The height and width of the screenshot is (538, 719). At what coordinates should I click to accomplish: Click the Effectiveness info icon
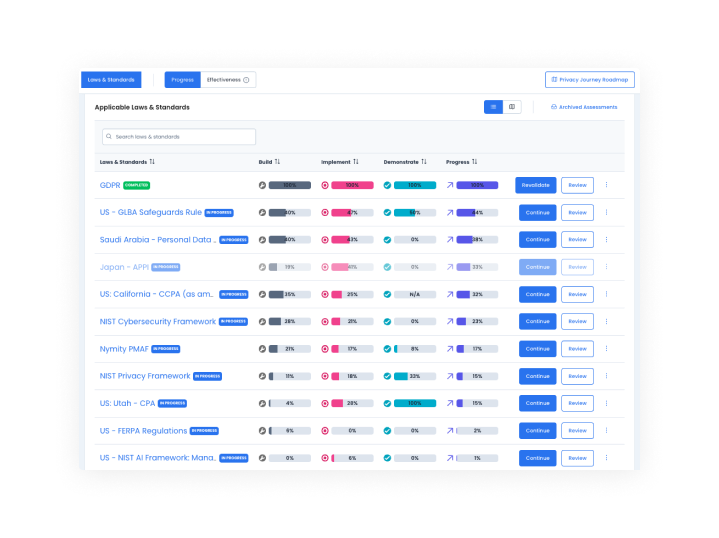click(246, 80)
